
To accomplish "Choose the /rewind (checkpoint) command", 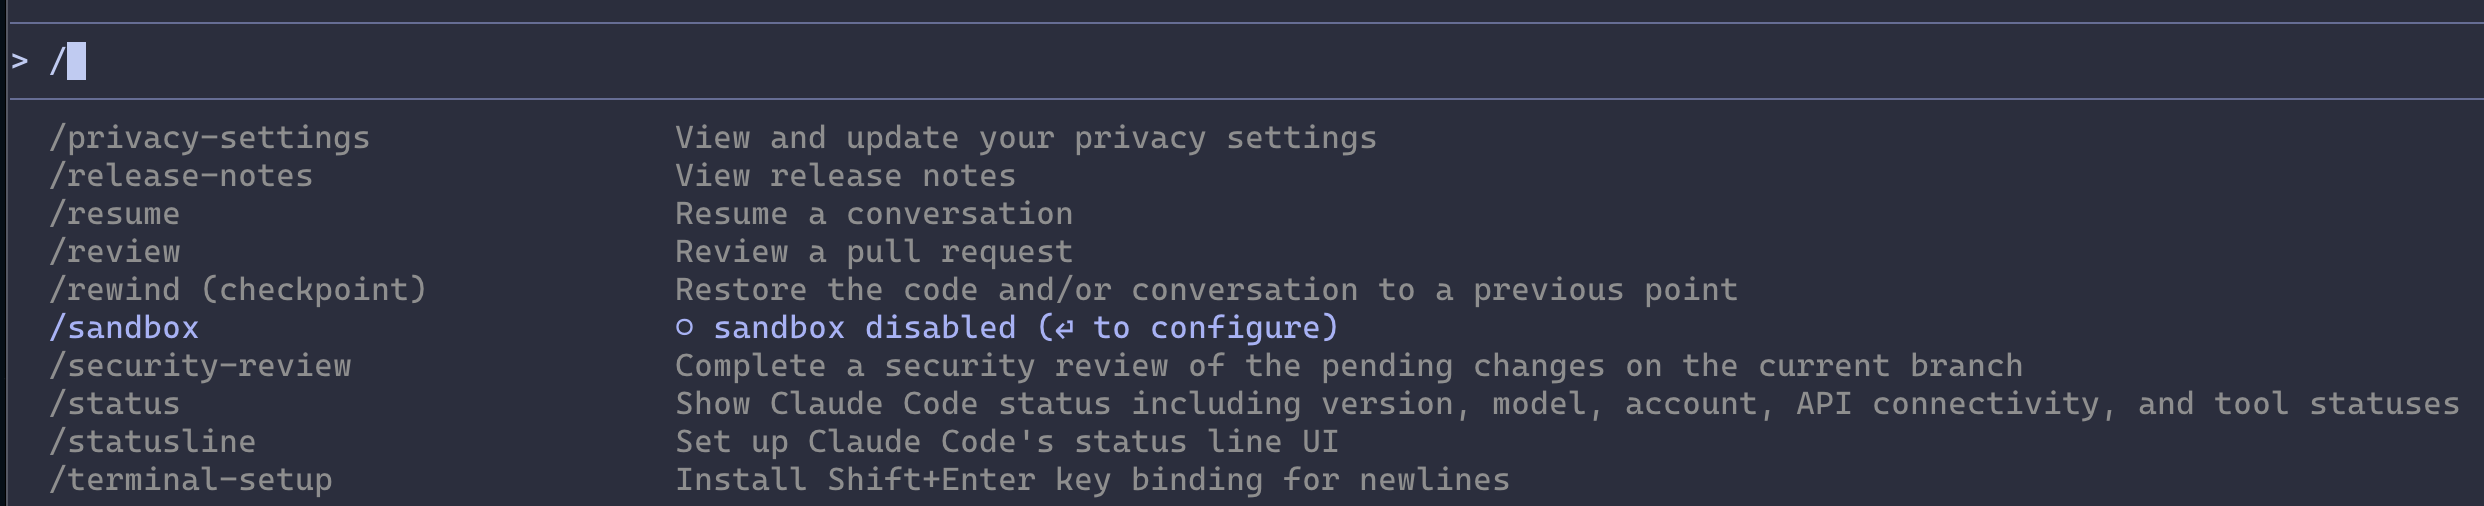I will [238, 290].
